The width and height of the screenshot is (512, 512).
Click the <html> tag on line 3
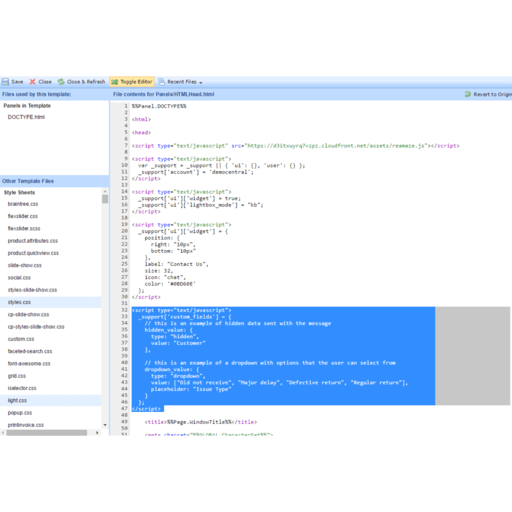click(x=141, y=119)
